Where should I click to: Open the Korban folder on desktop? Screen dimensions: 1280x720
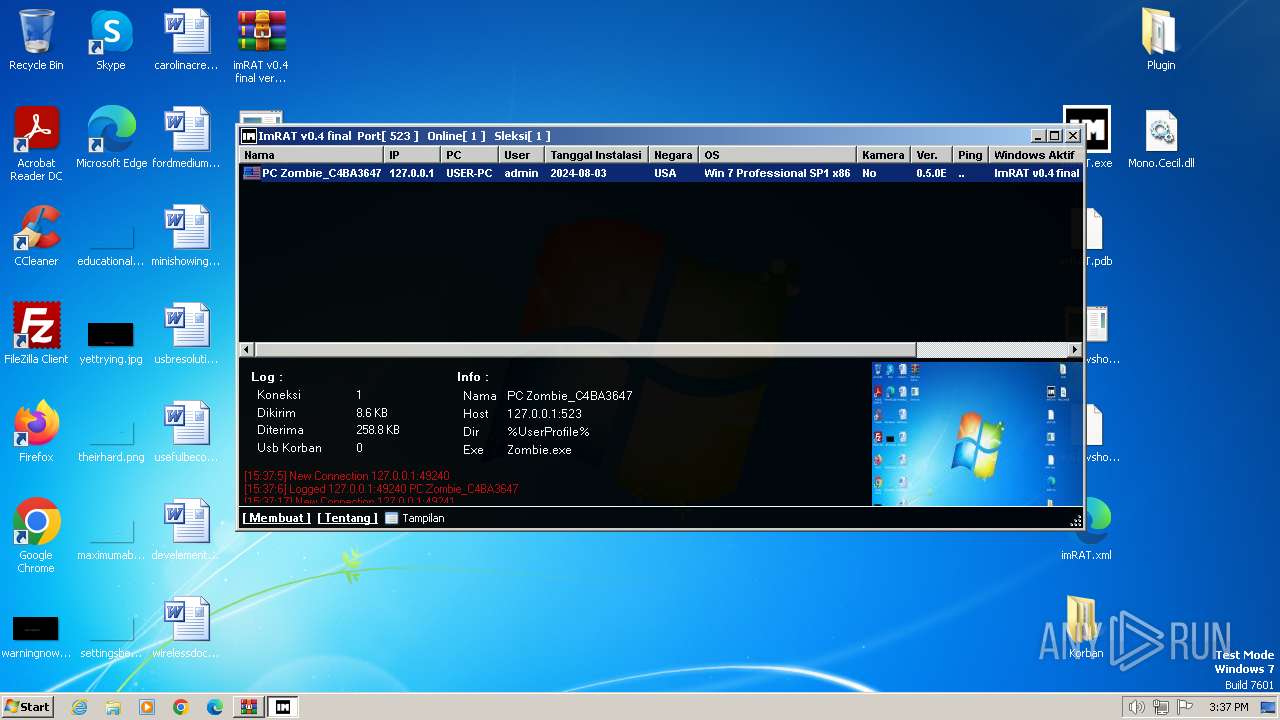tap(1086, 628)
